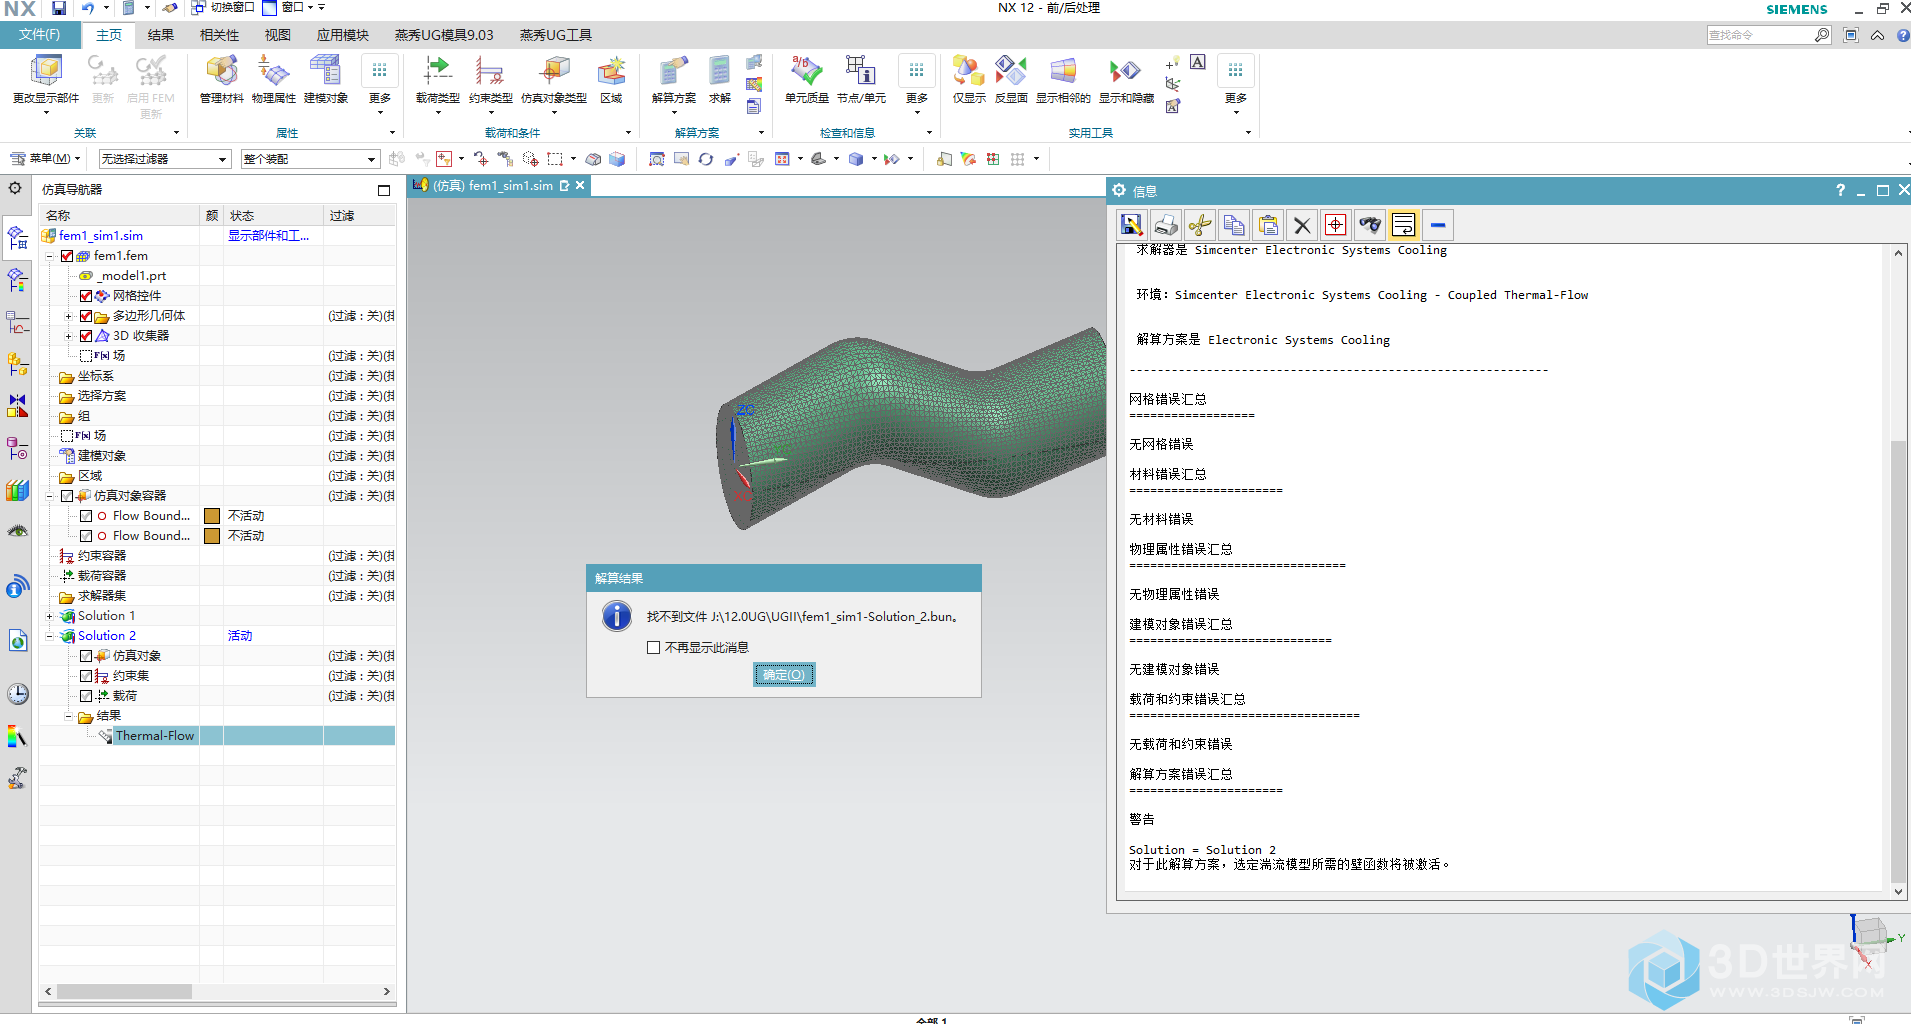Expand the Solution 1 tree node
1911x1024 pixels.
coord(50,616)
